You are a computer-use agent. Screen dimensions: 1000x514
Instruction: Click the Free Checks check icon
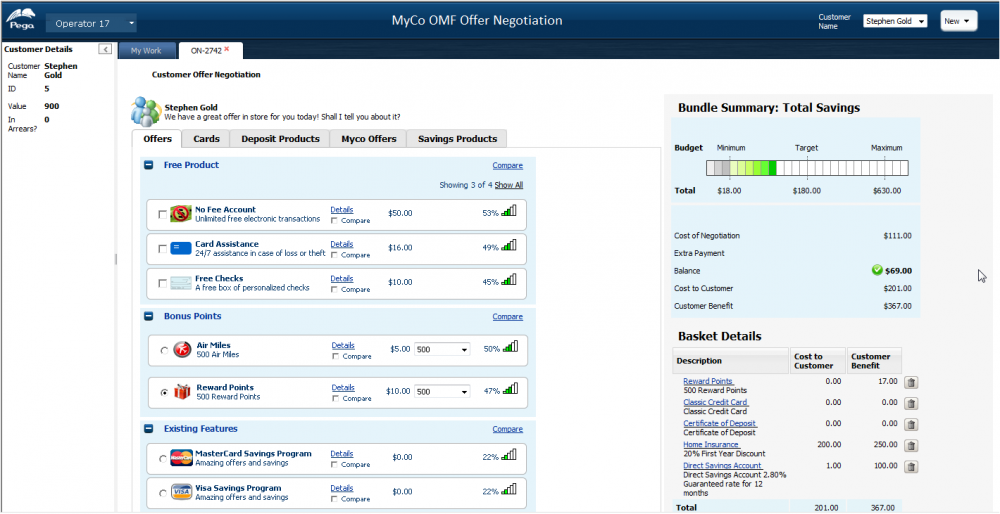(x=181, y=283)
